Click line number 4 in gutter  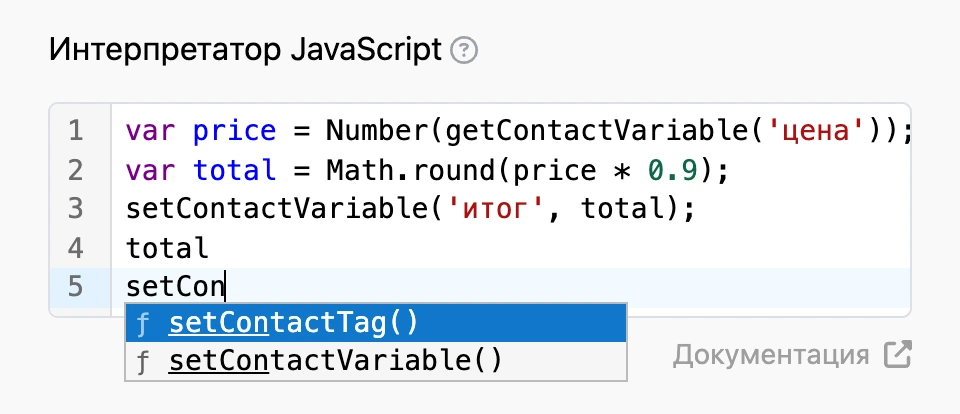75,248
